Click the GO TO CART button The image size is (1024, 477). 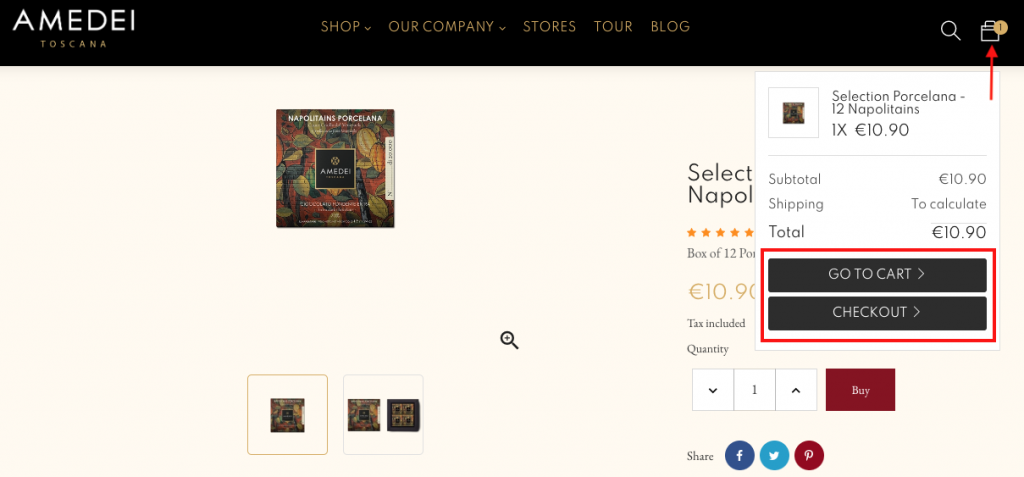(877, 275)
